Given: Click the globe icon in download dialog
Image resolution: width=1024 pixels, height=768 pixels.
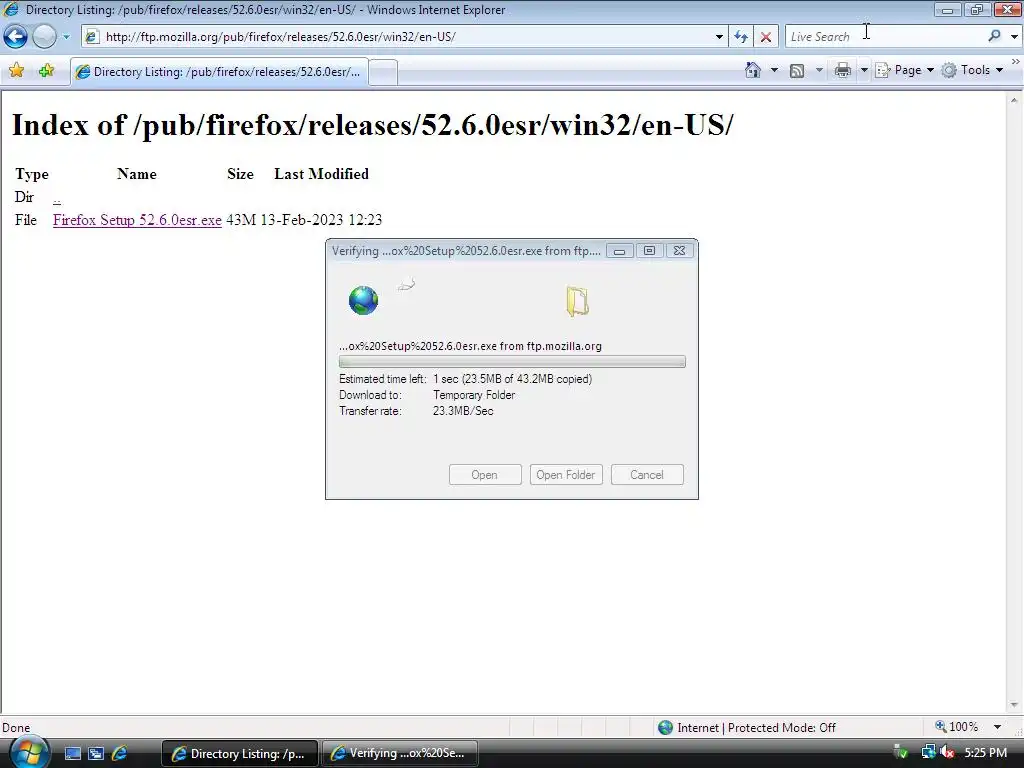Looking at the screenshot, I should [x=363, y=300].
